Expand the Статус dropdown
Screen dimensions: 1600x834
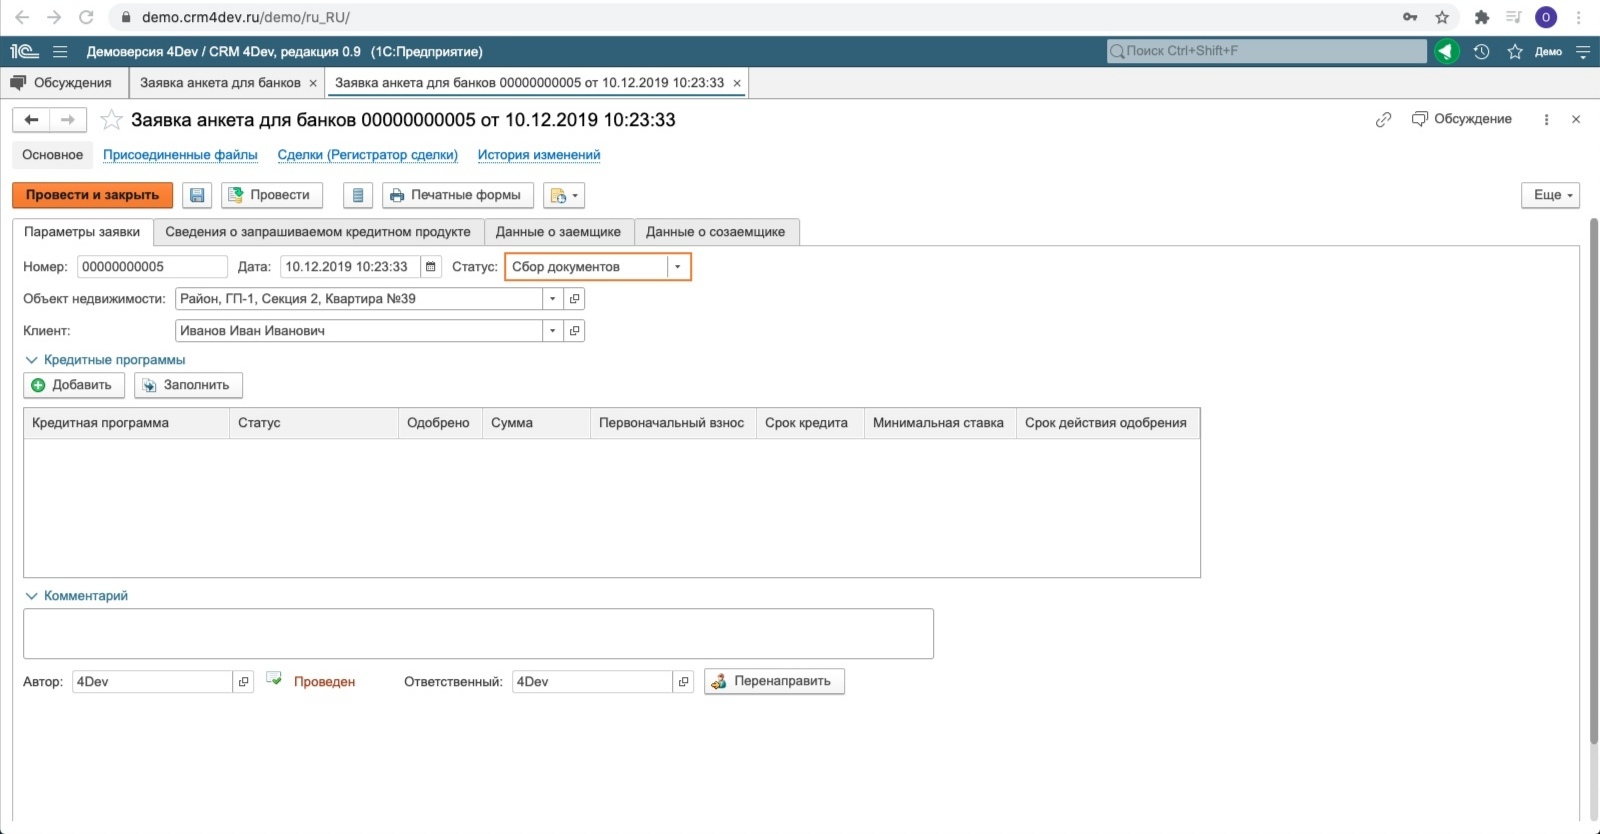click(x=678, y=267)
